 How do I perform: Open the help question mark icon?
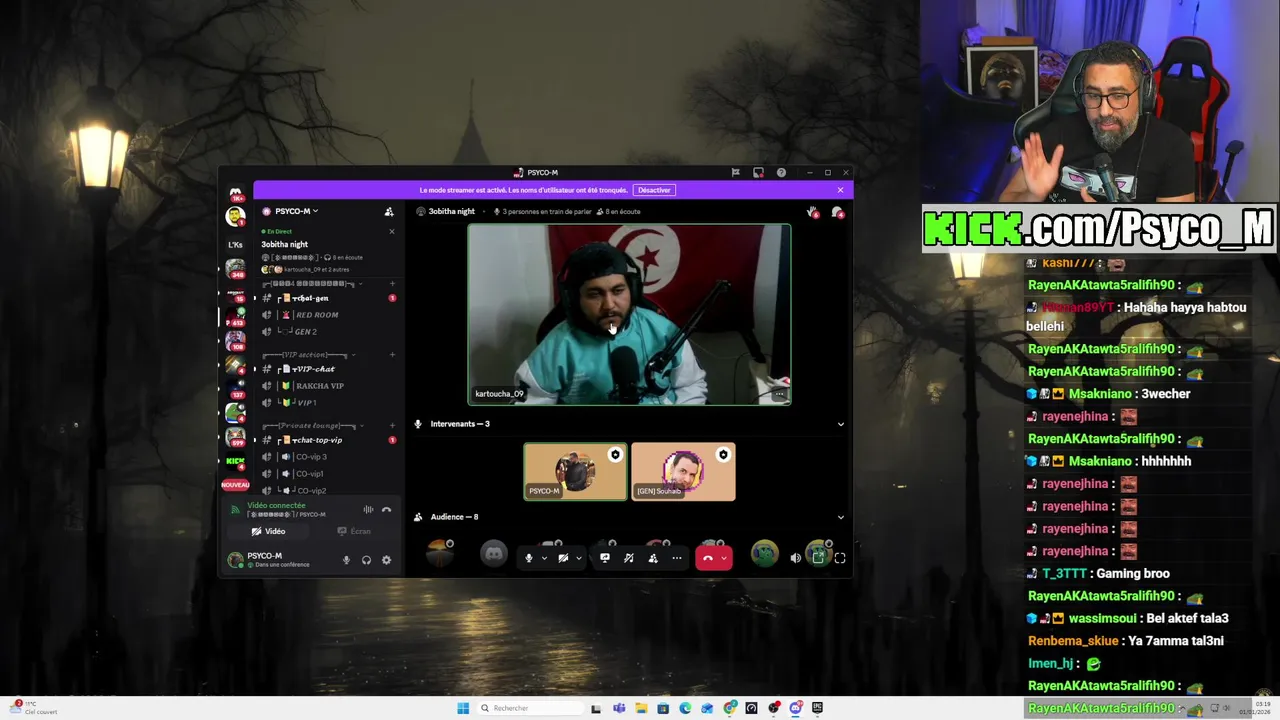click(x=781, y=173)
